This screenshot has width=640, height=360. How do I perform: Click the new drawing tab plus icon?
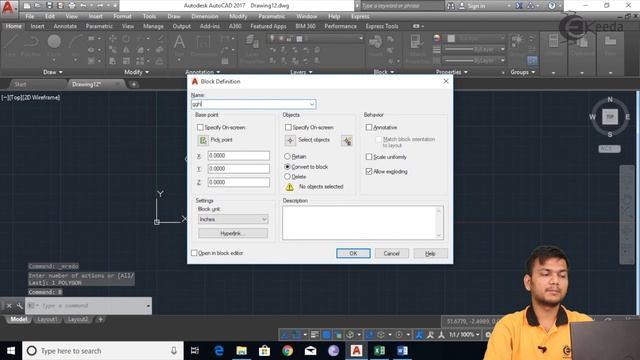click(x=133, y=84)
